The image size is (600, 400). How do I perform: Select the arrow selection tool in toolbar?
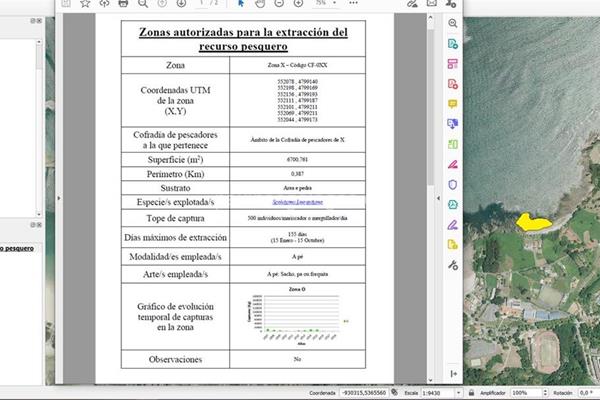coord(241,3)
